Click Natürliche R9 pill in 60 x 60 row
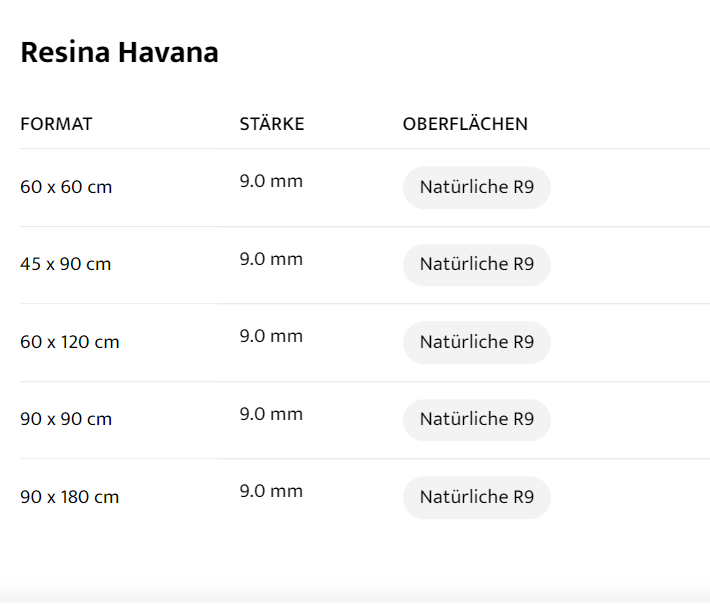 (477, 187)
